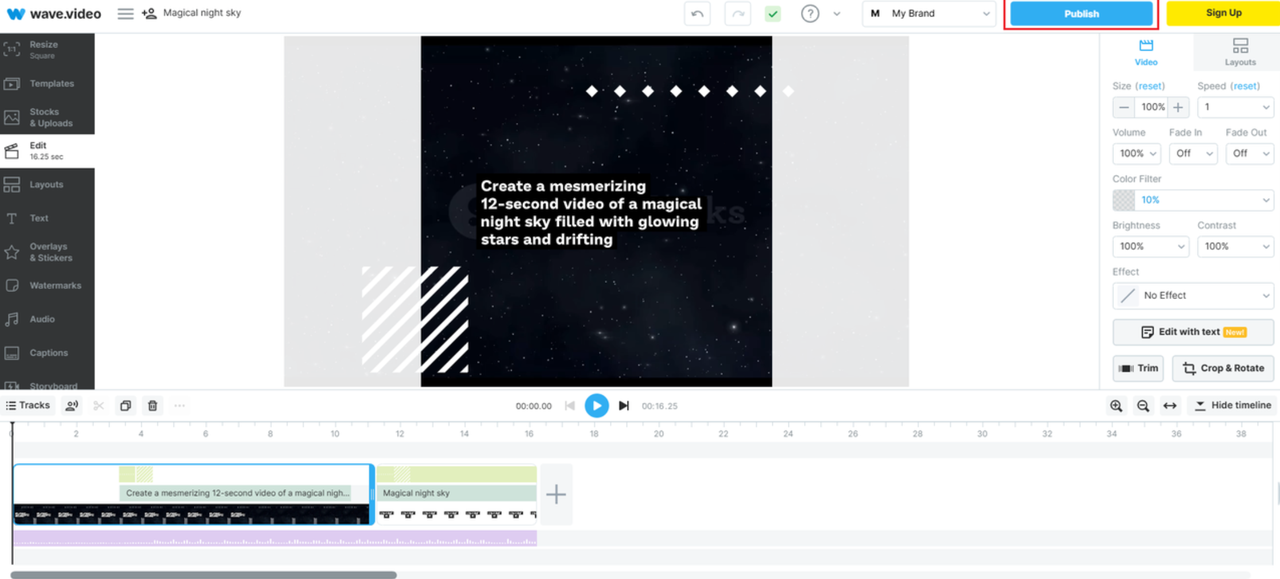The height and width of the screenshot is (579, 1280).
Task: Select the 'Create a mesmerizing 12-second' text clip
Action: click(x=236, y=493)
